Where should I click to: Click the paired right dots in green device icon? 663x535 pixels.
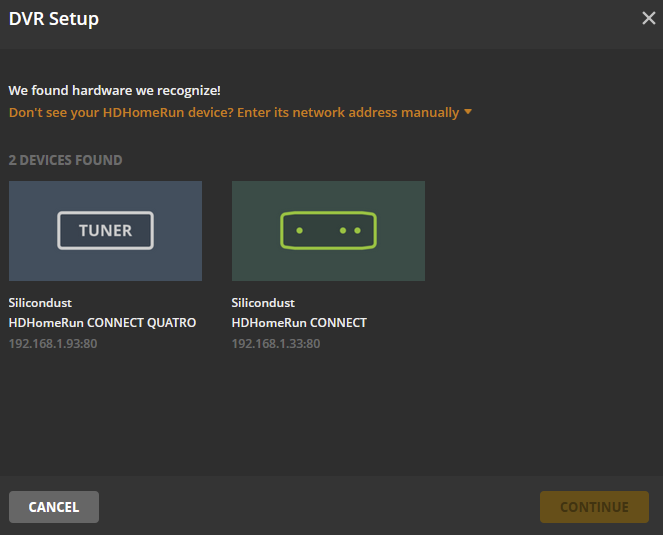click(x=350, y=231)
